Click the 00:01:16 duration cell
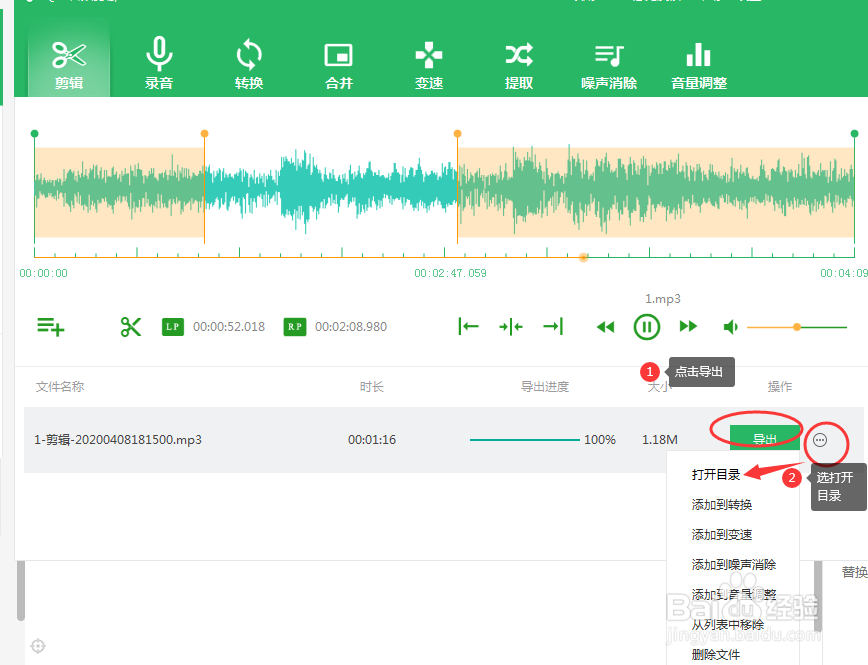868x665 pixels. (371, 440)
